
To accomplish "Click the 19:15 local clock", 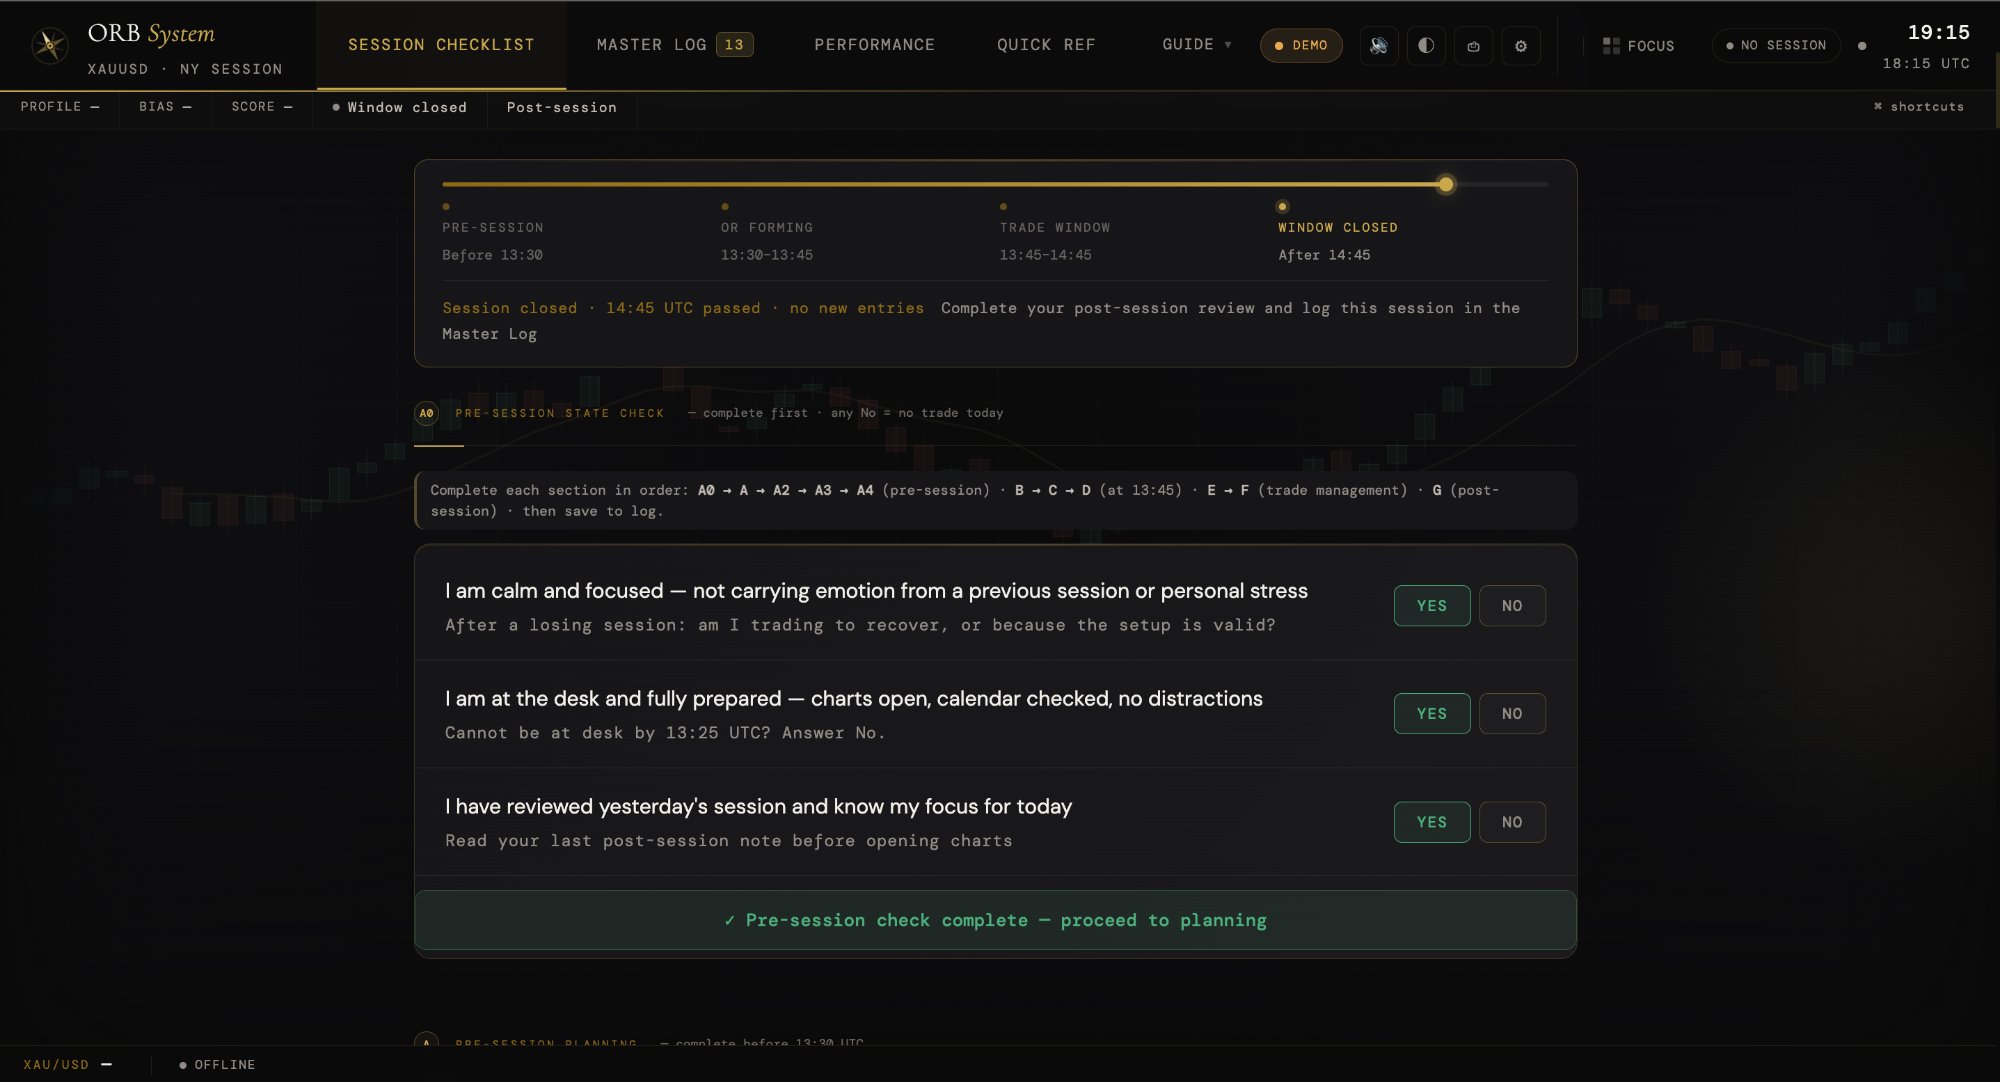I will point(1938,33).
